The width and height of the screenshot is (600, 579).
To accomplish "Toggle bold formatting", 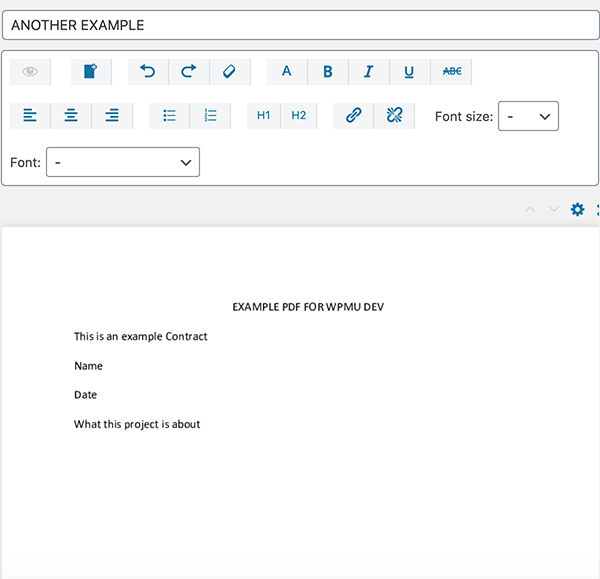I will (x=328, y=72).
